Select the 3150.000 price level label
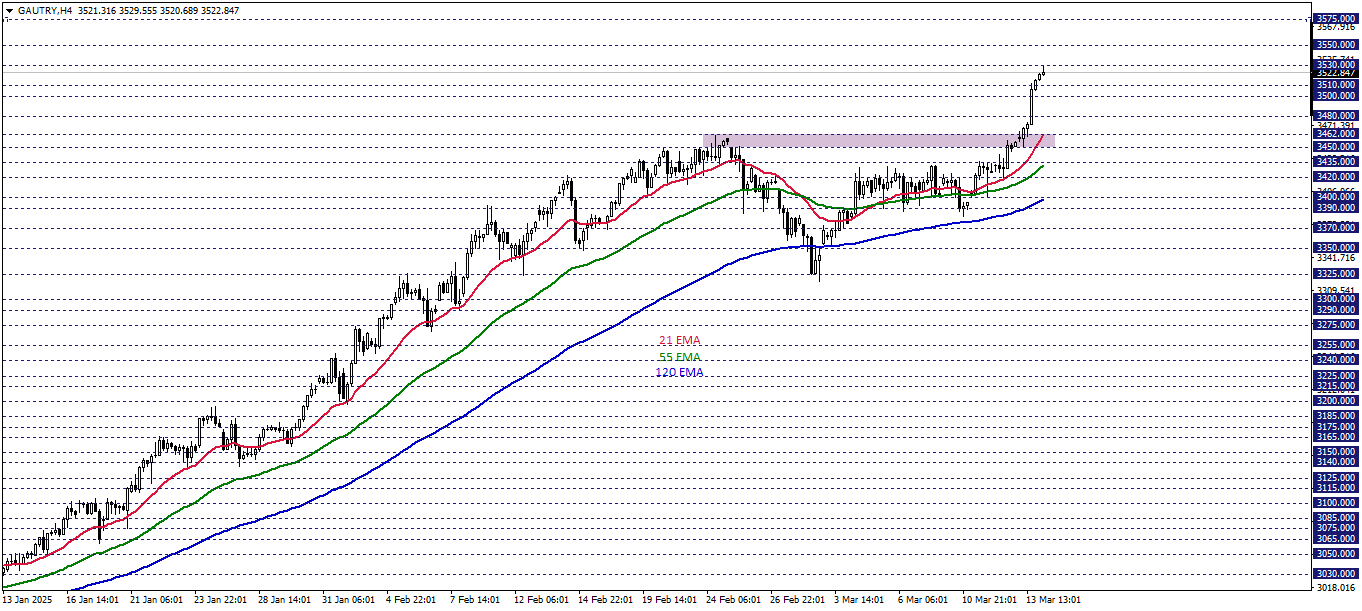This screenshot has height=611, width=1362. [1336, 452]
